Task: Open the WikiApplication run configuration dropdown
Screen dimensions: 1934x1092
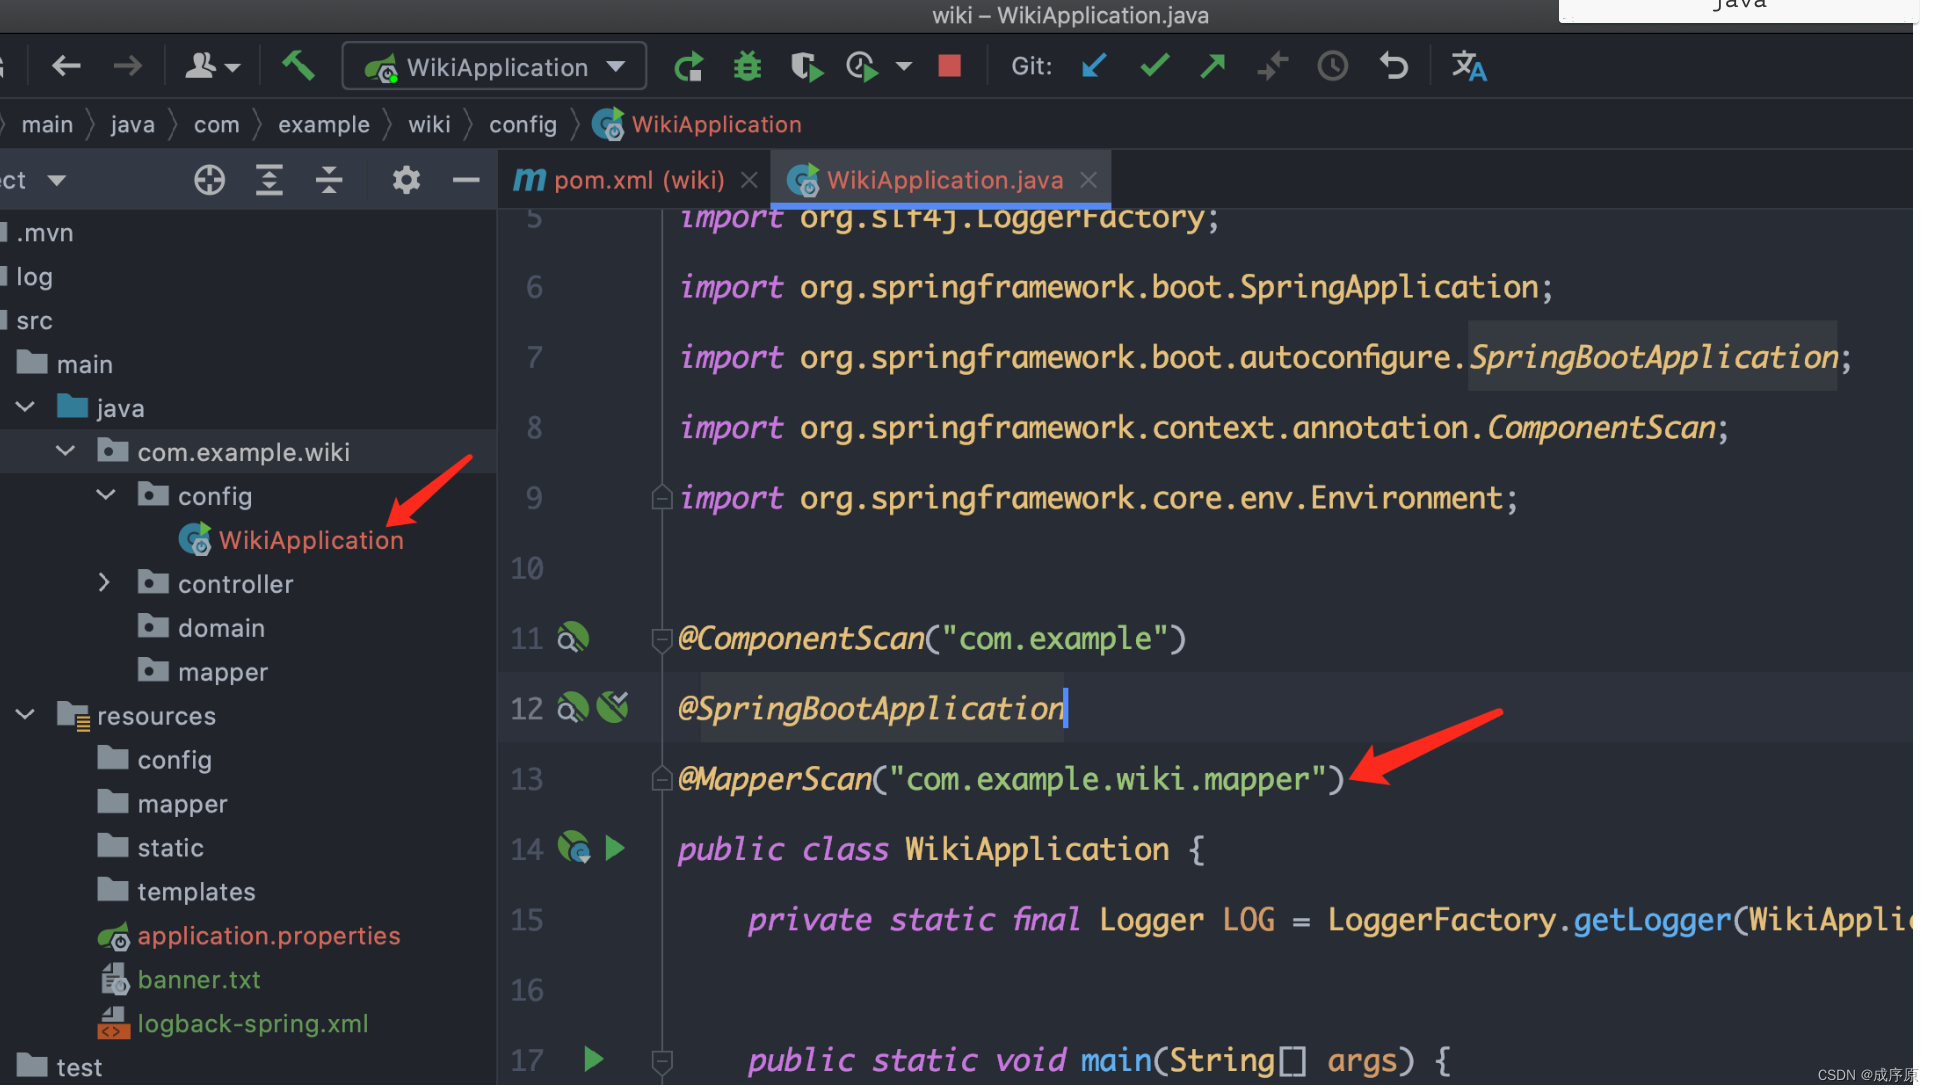Action: [x=614, y=66]
